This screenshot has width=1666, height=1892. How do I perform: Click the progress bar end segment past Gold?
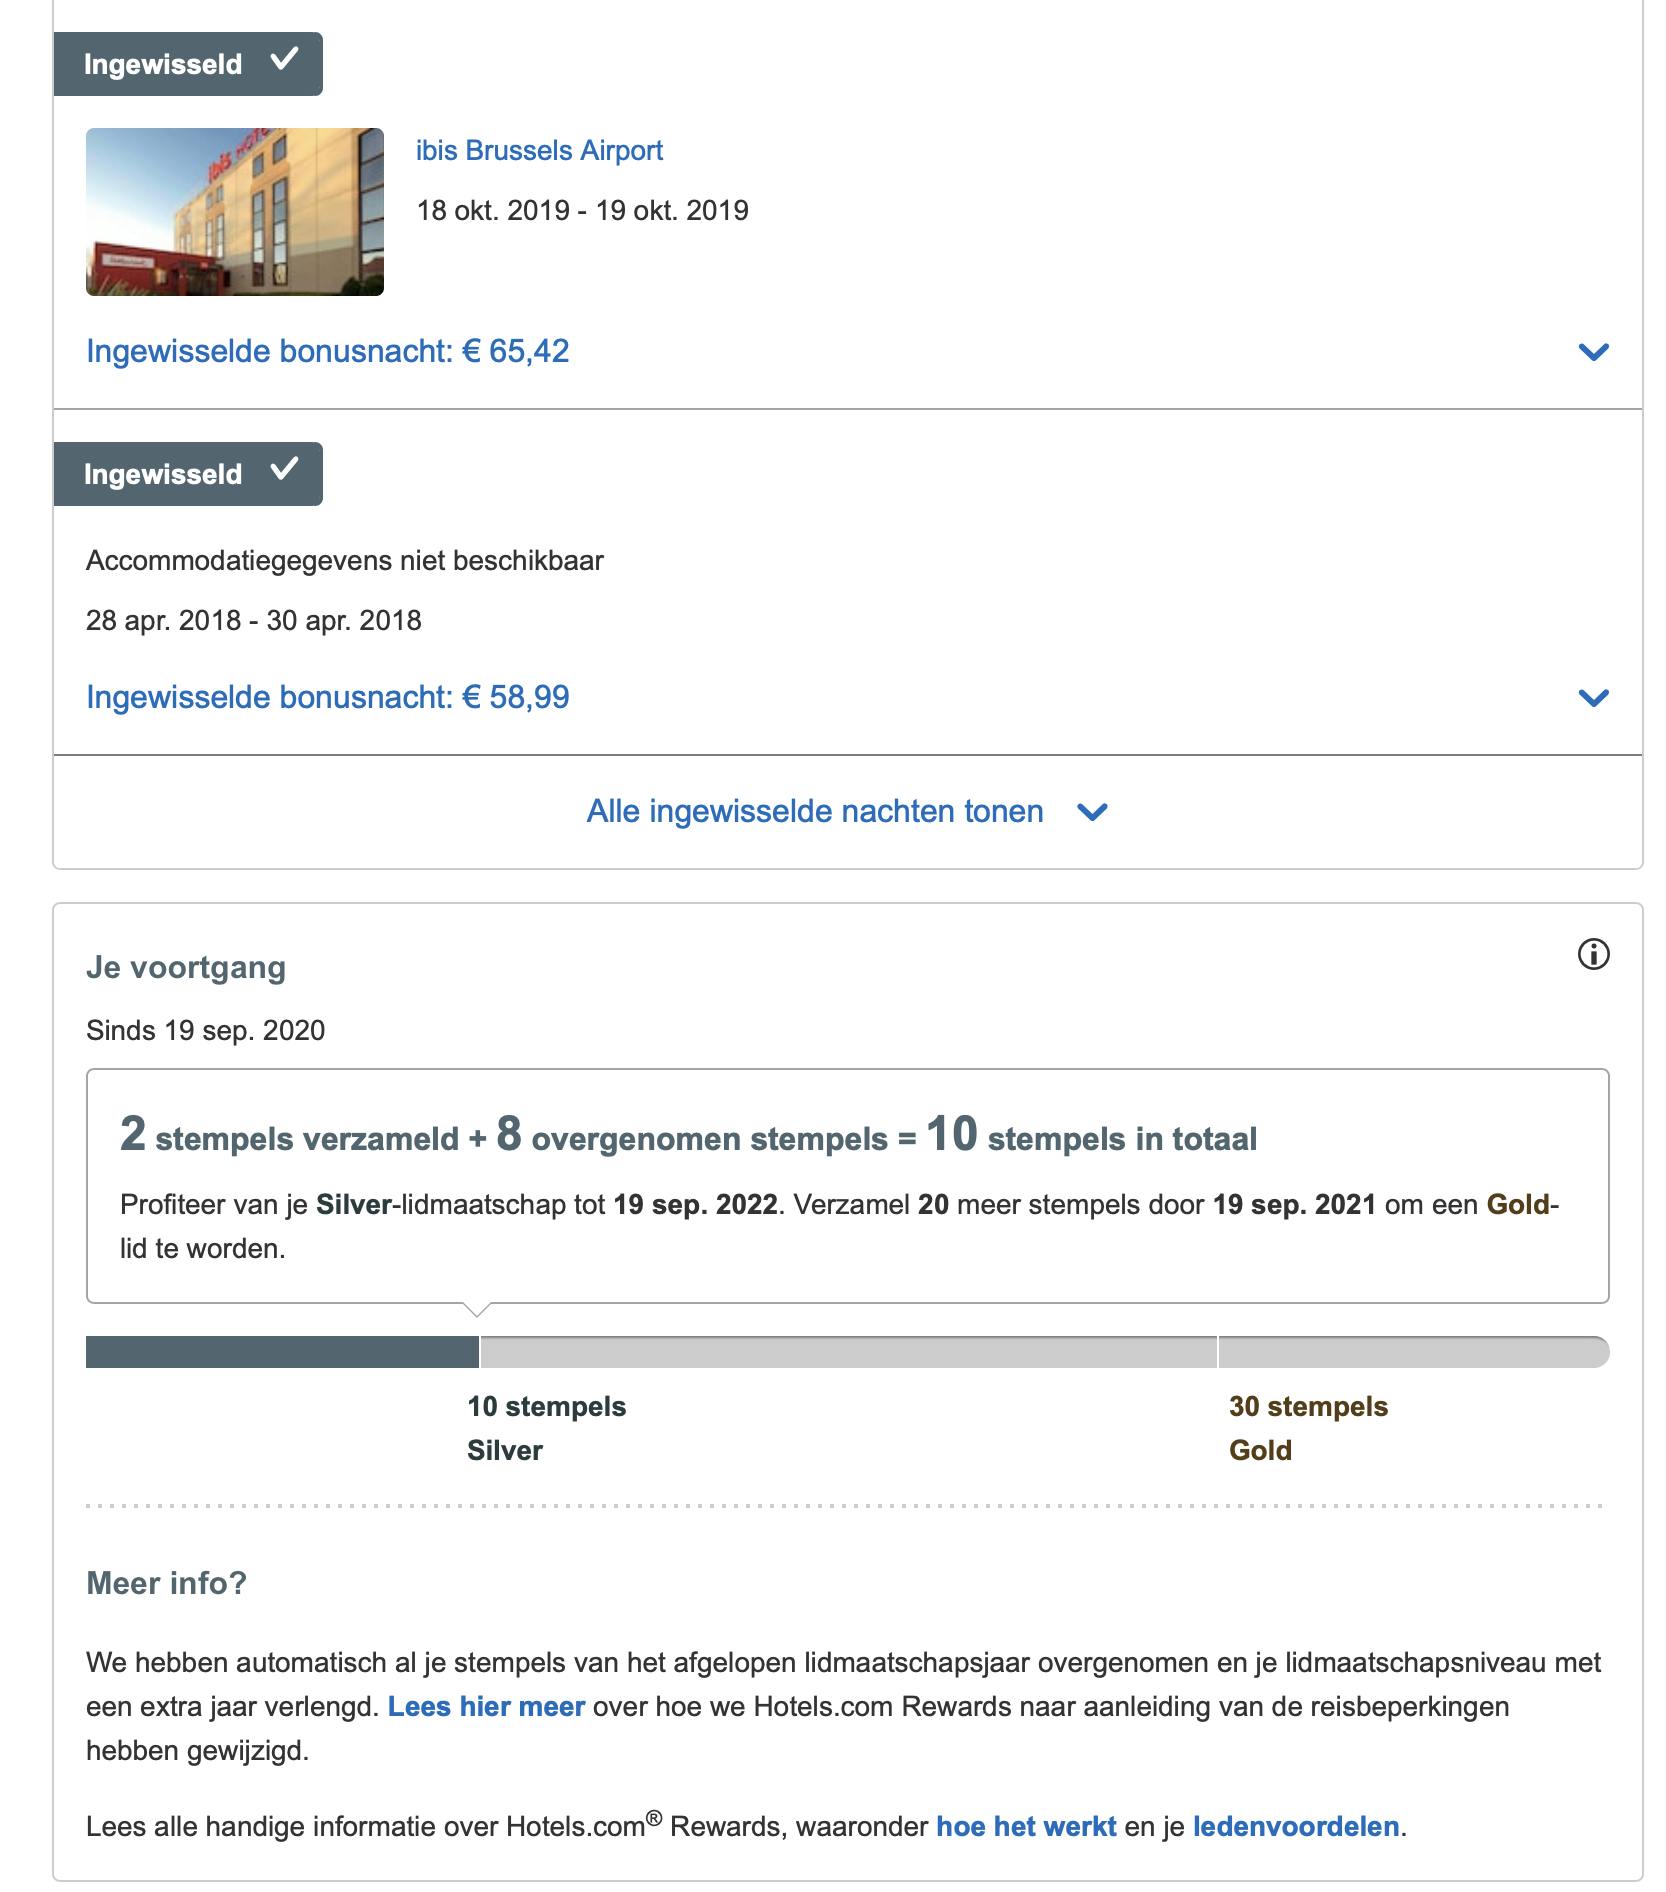[1412, 1352]
